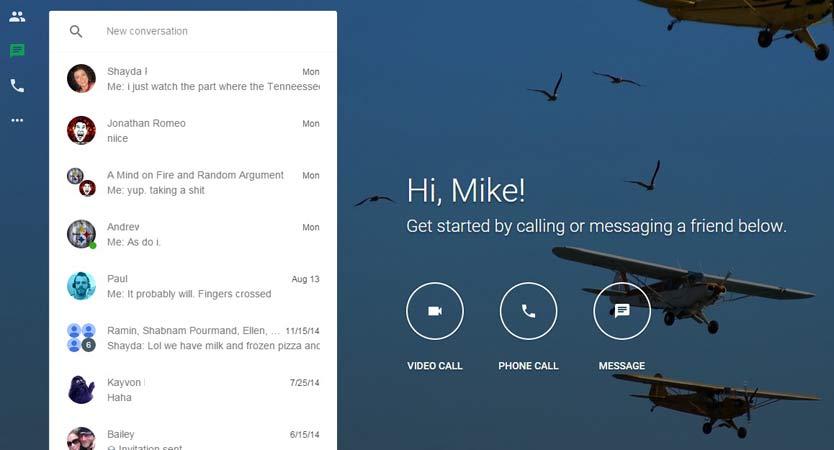The width and height of the screenshot is (834, 450).
Task: Start a video call with camera button
Action: 435,311
